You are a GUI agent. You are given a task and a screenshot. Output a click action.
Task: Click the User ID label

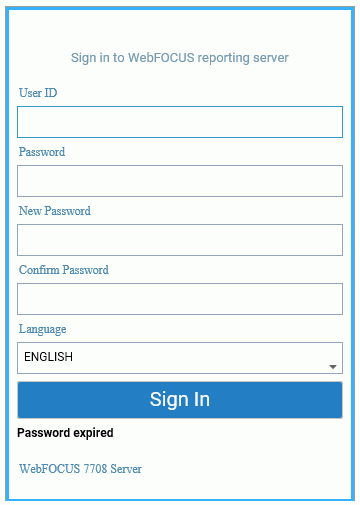[38, 93]
